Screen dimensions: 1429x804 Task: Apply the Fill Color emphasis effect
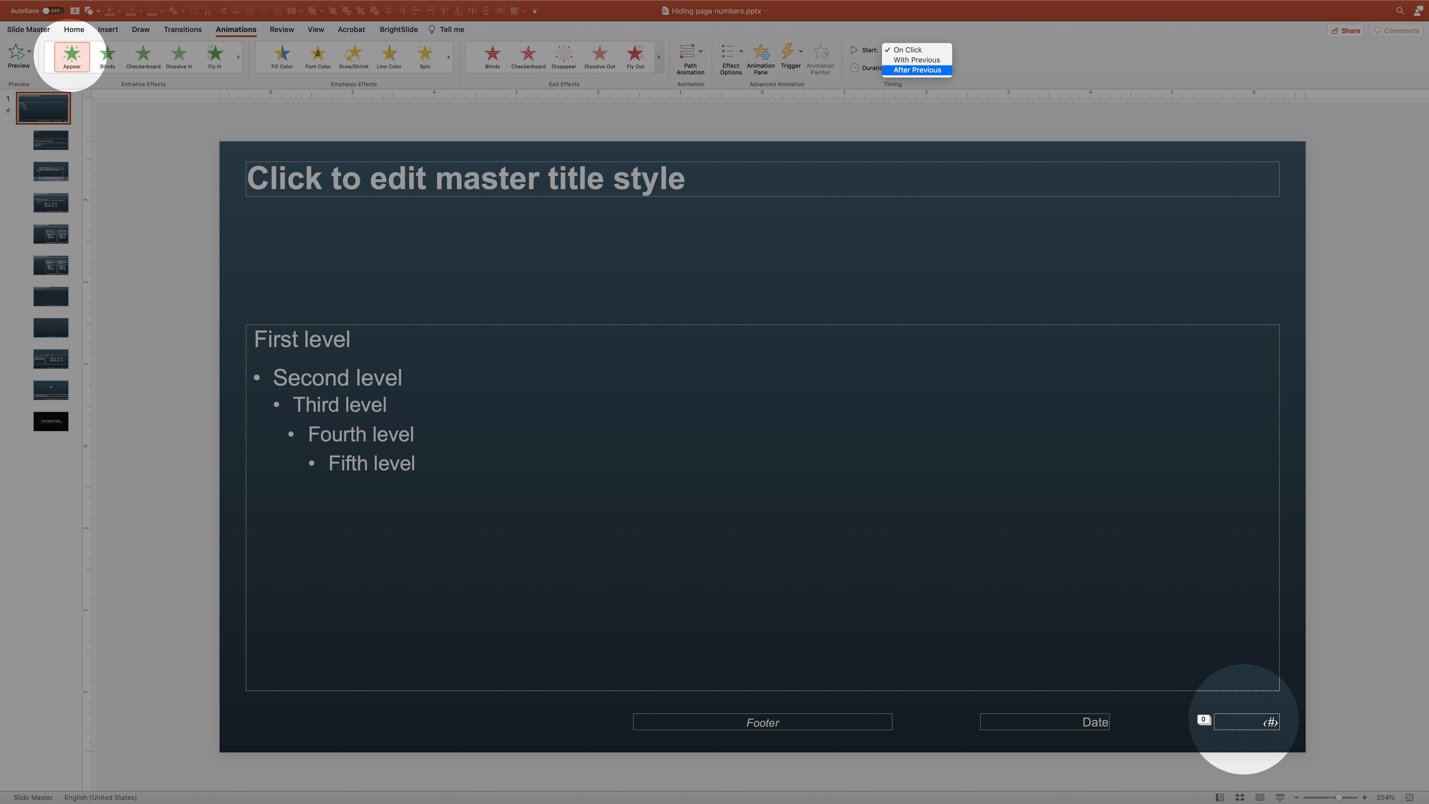[282, 57]
